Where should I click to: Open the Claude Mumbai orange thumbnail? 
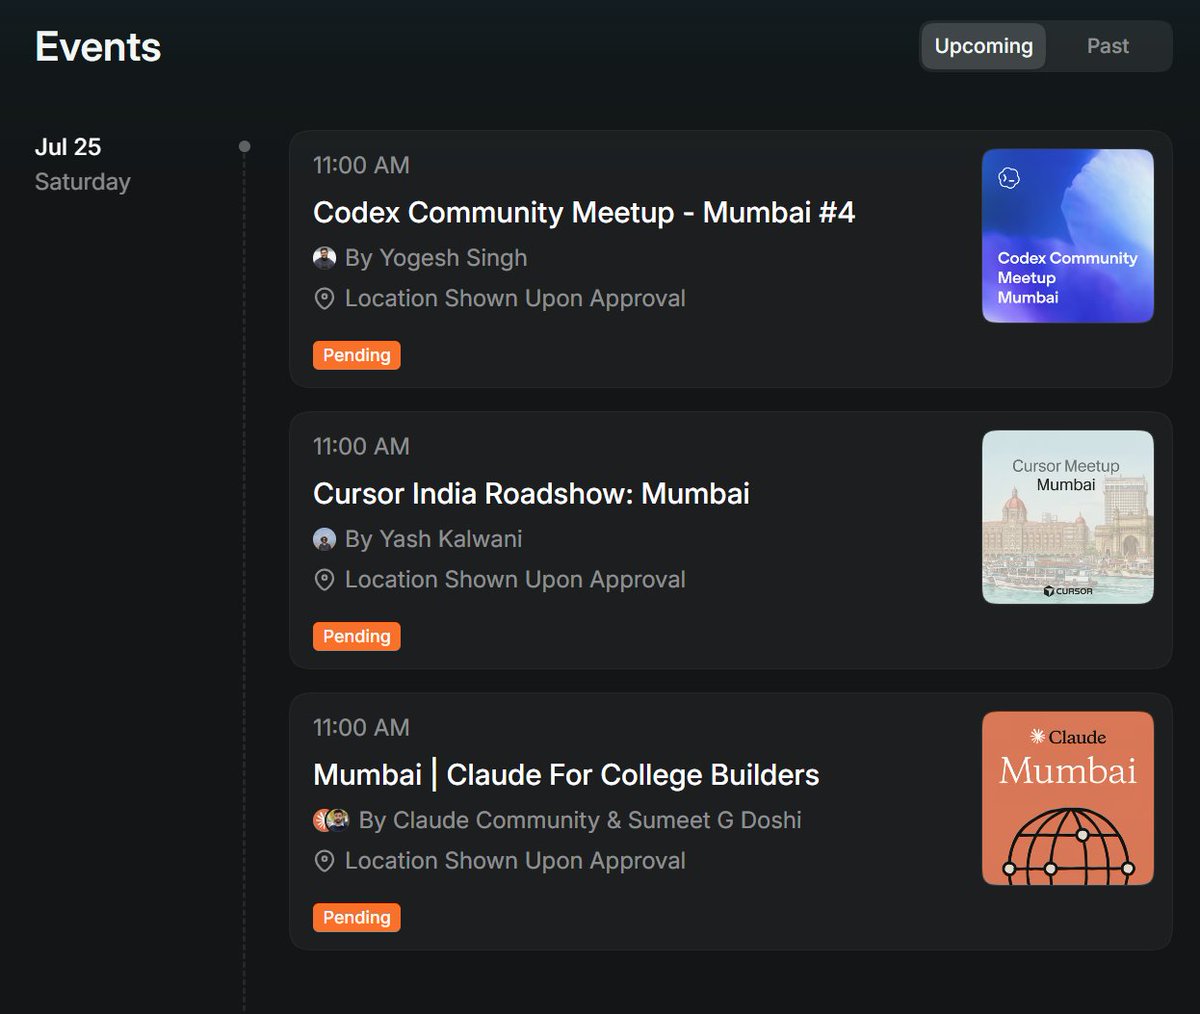[x=1068, y=798]
